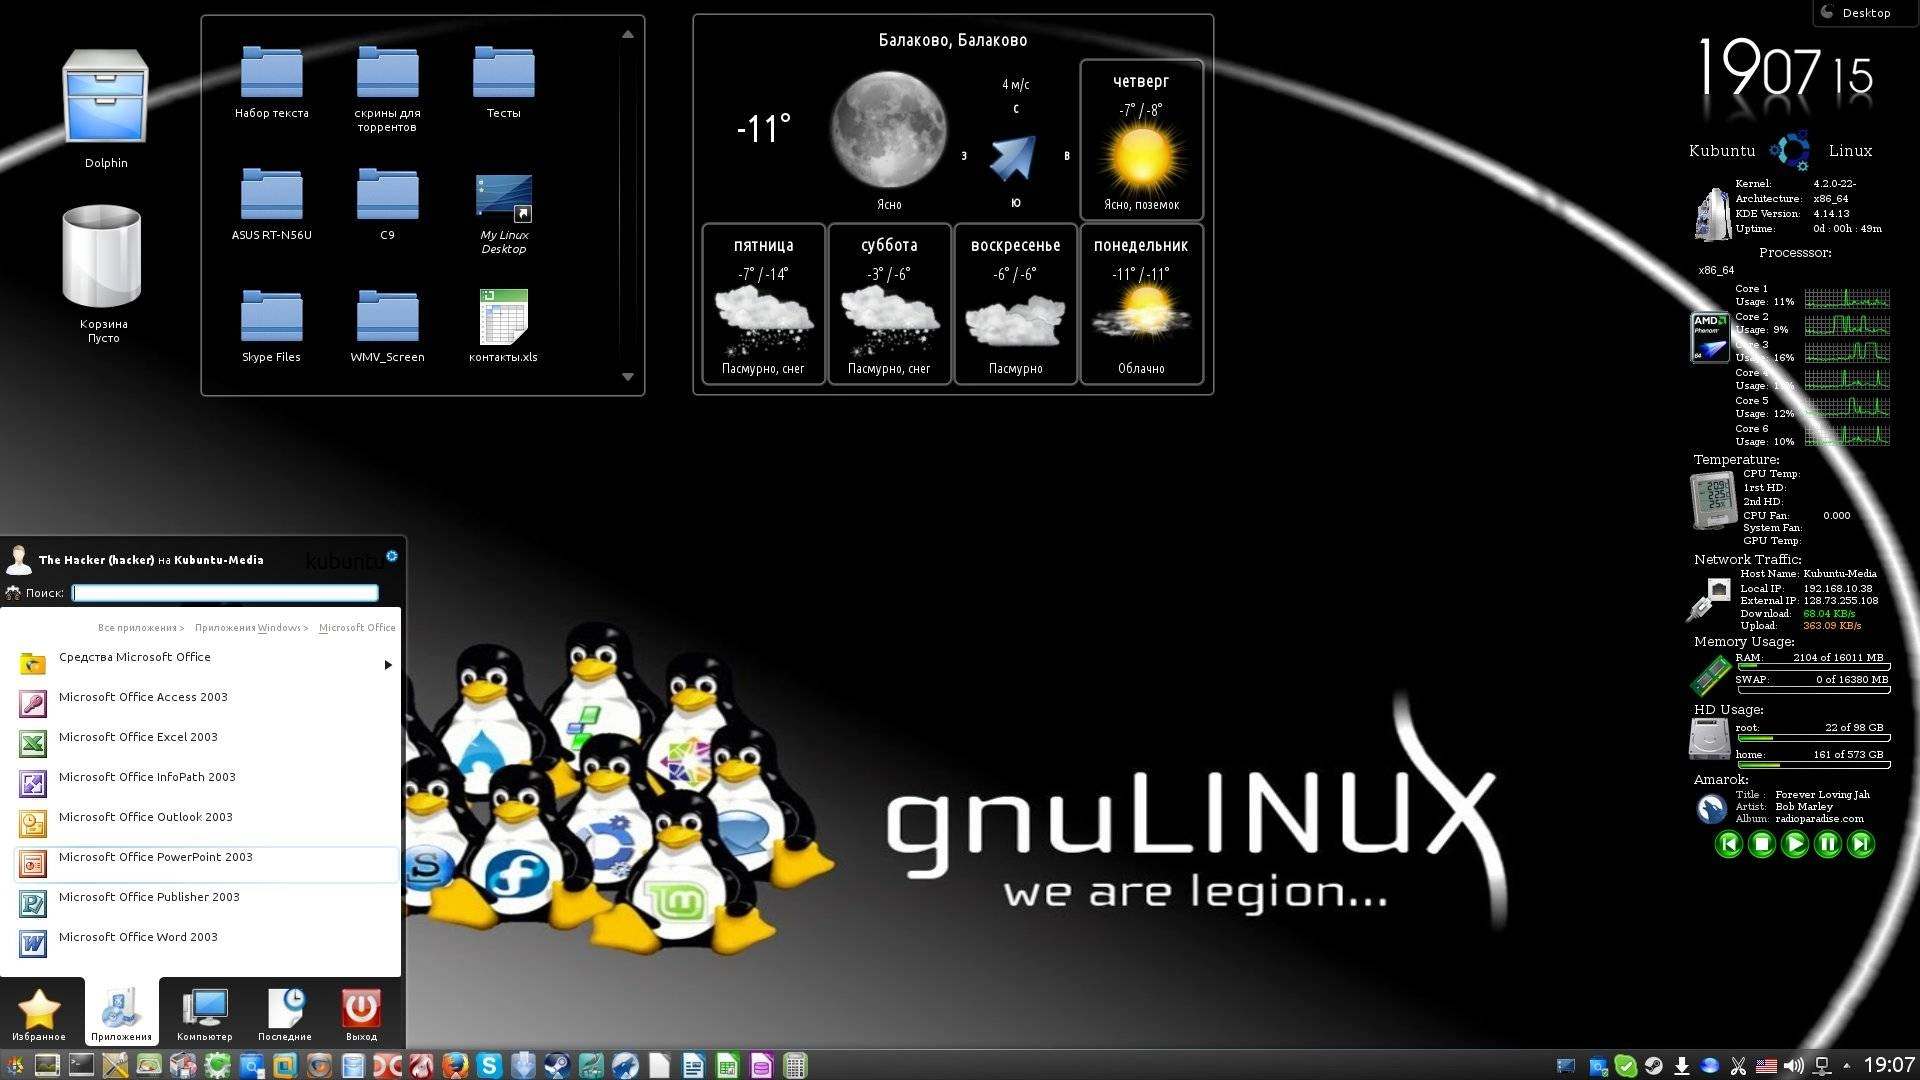
Task: Open скрины для торрентов folder
Action: tap(387, 88)
